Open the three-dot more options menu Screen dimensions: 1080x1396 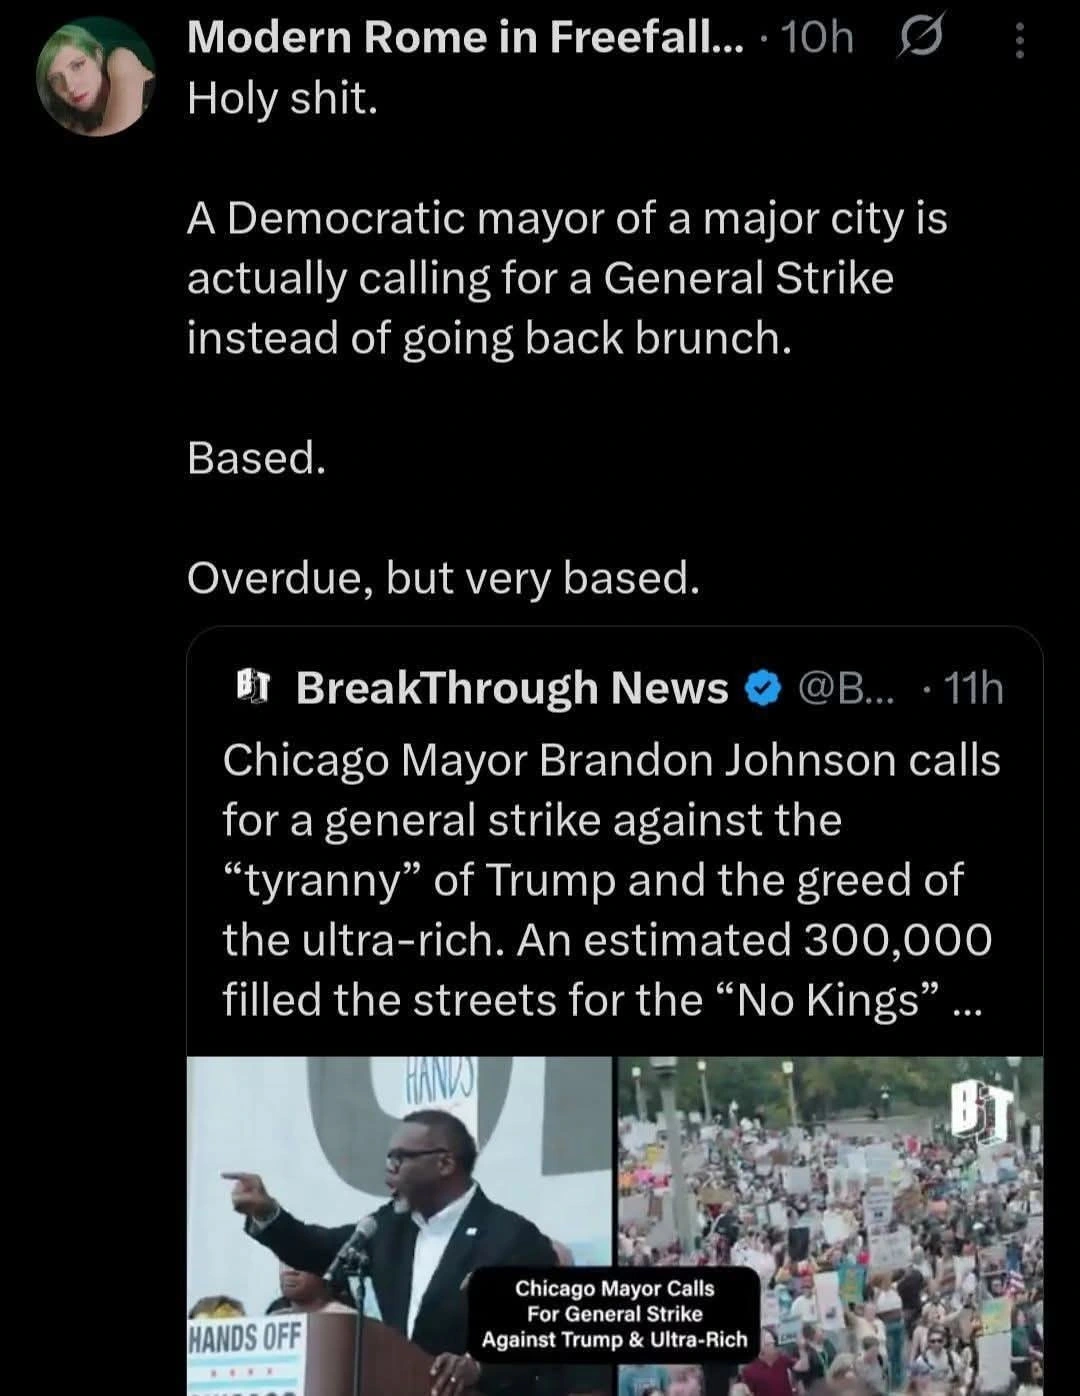coord(1019,41)
